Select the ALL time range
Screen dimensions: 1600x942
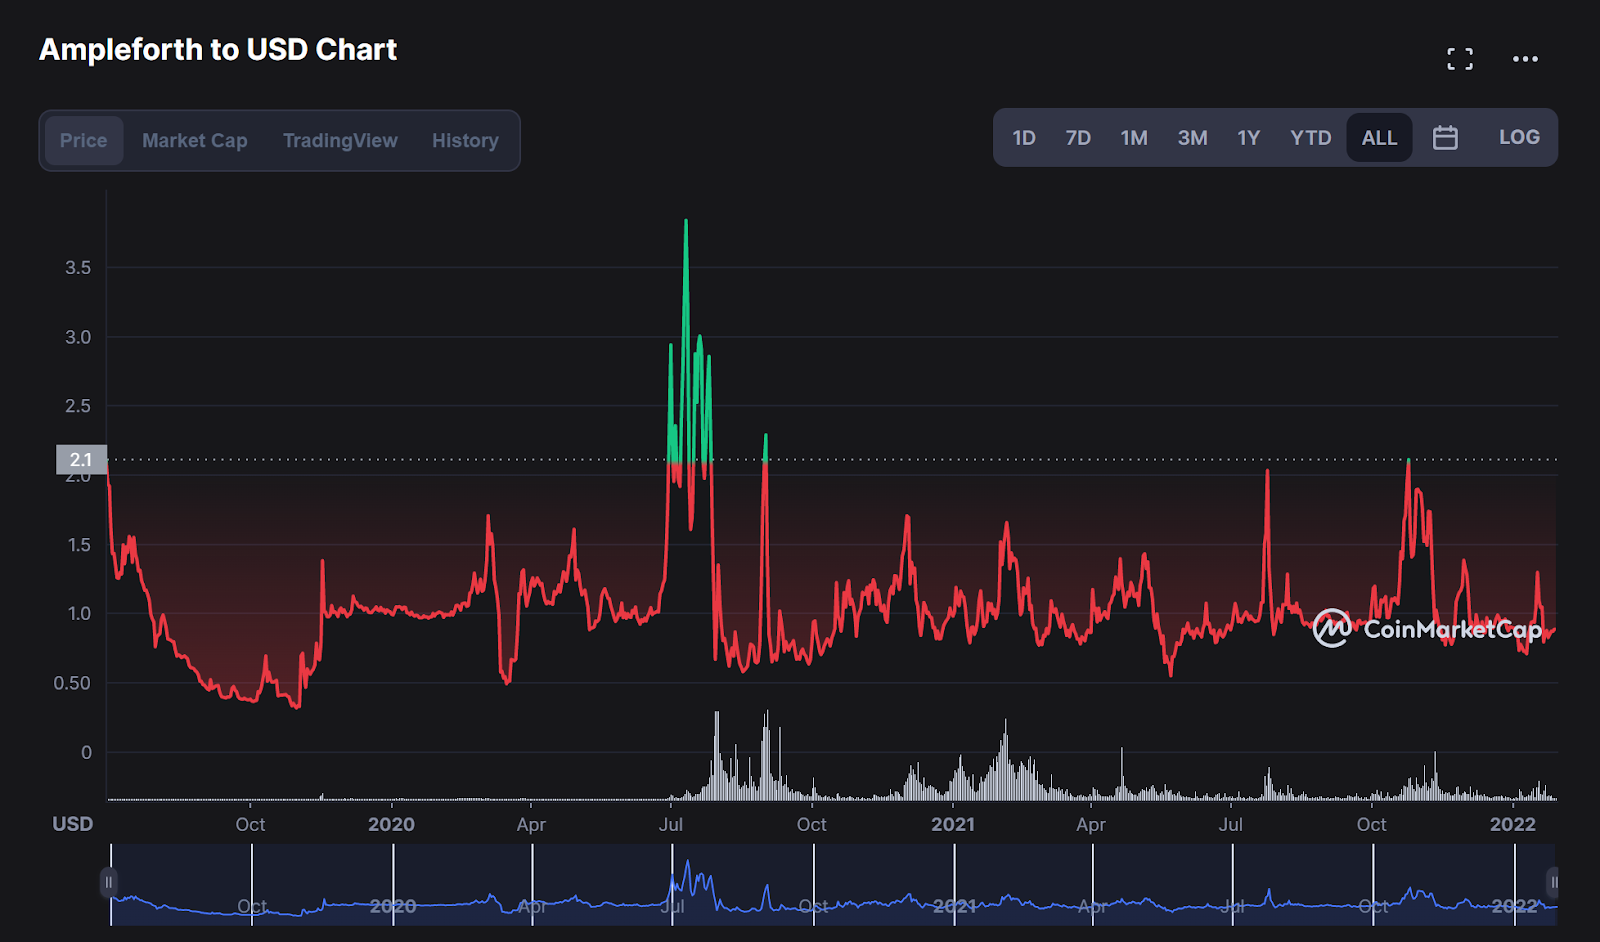[x=1379, y=137]
